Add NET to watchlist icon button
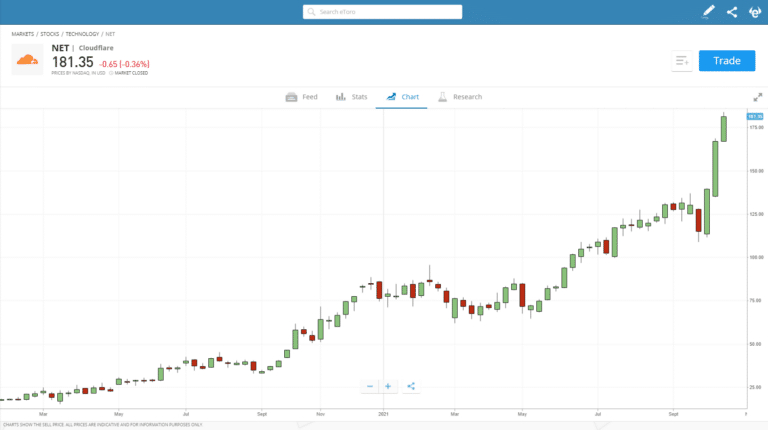 click(682, 61)
